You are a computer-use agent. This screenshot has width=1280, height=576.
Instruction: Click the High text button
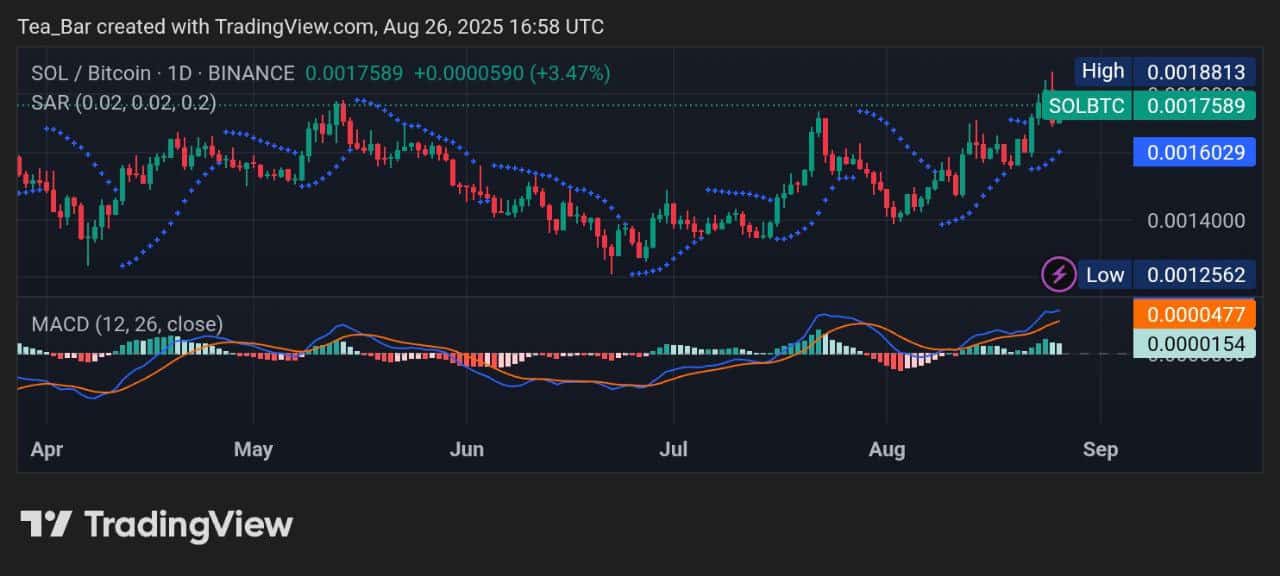point(1102,71)
